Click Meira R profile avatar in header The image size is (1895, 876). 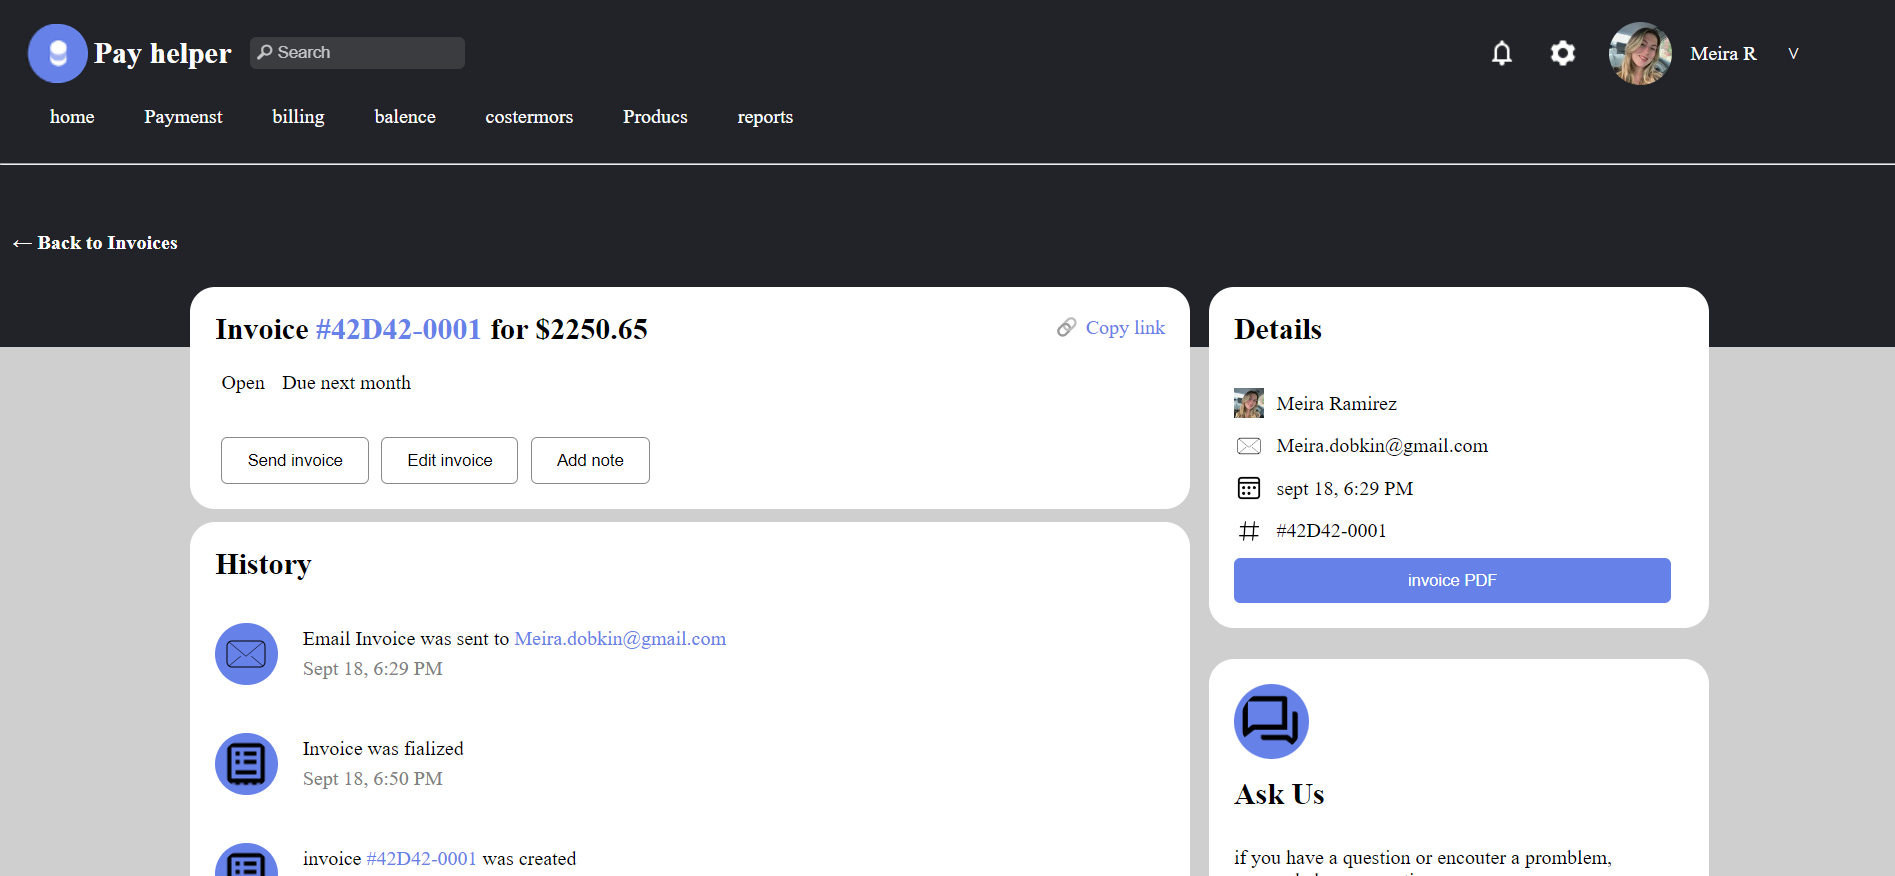tap(1640, 53)
